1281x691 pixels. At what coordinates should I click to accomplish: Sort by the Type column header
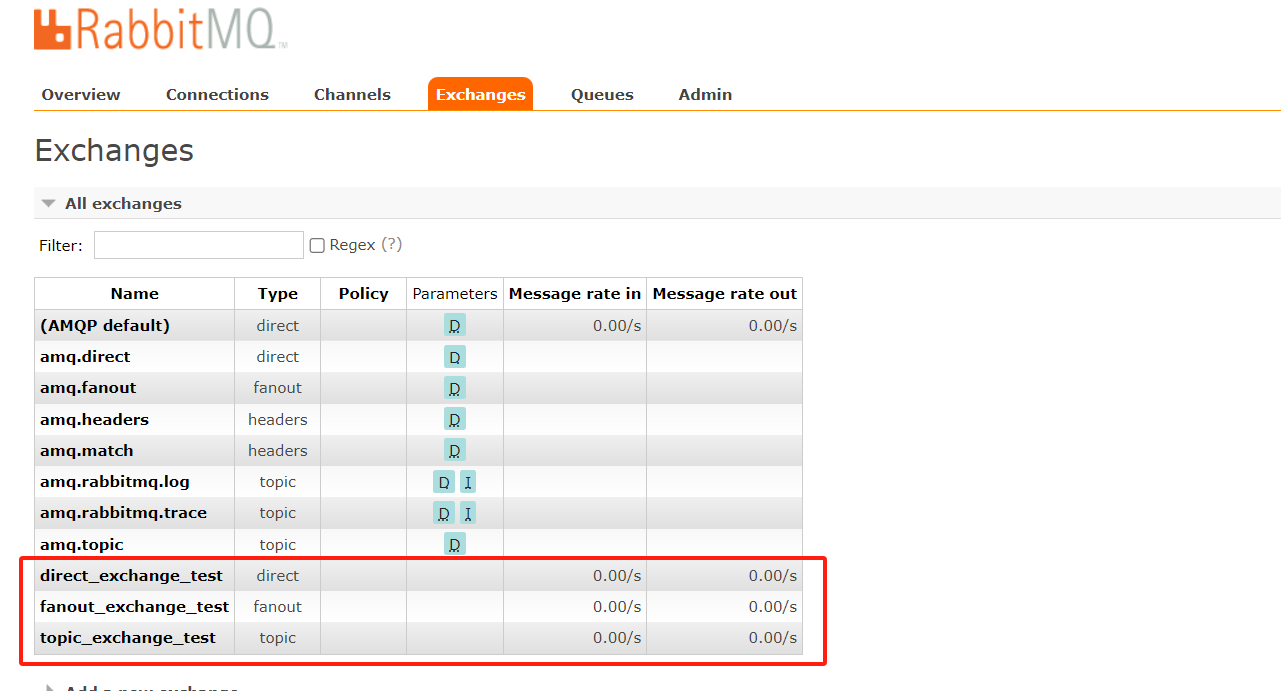coord(277,293)
